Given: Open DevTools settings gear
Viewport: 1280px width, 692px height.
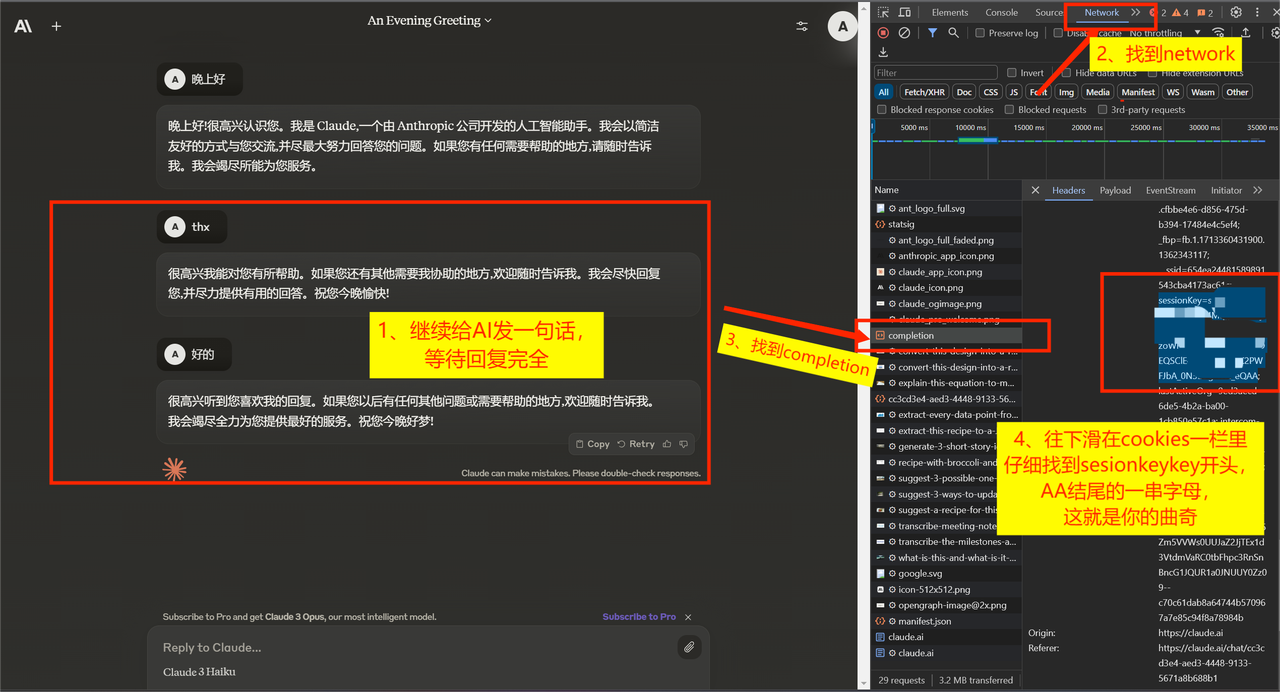Looking at the screenshot, I should (x=1236, y=13).
